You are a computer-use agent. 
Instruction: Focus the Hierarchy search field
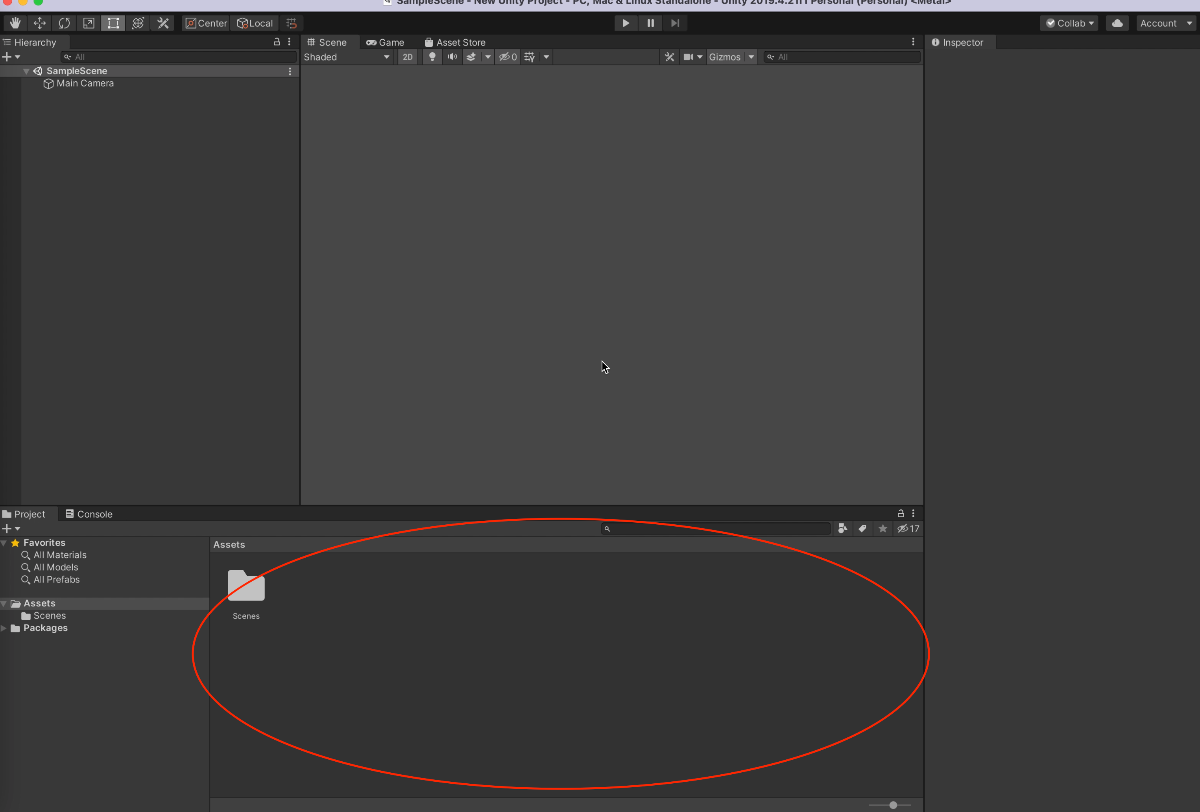[x=178, y=57]
